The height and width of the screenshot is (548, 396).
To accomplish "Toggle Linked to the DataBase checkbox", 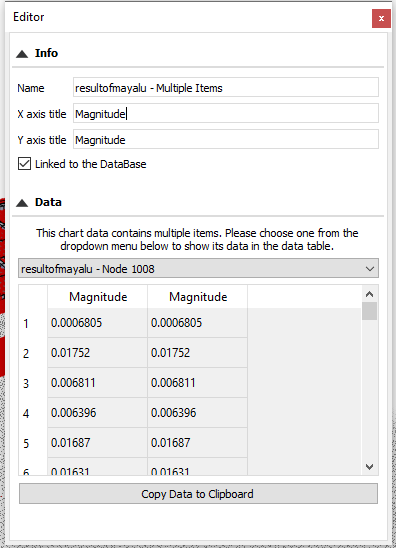I will click(24, 164).
